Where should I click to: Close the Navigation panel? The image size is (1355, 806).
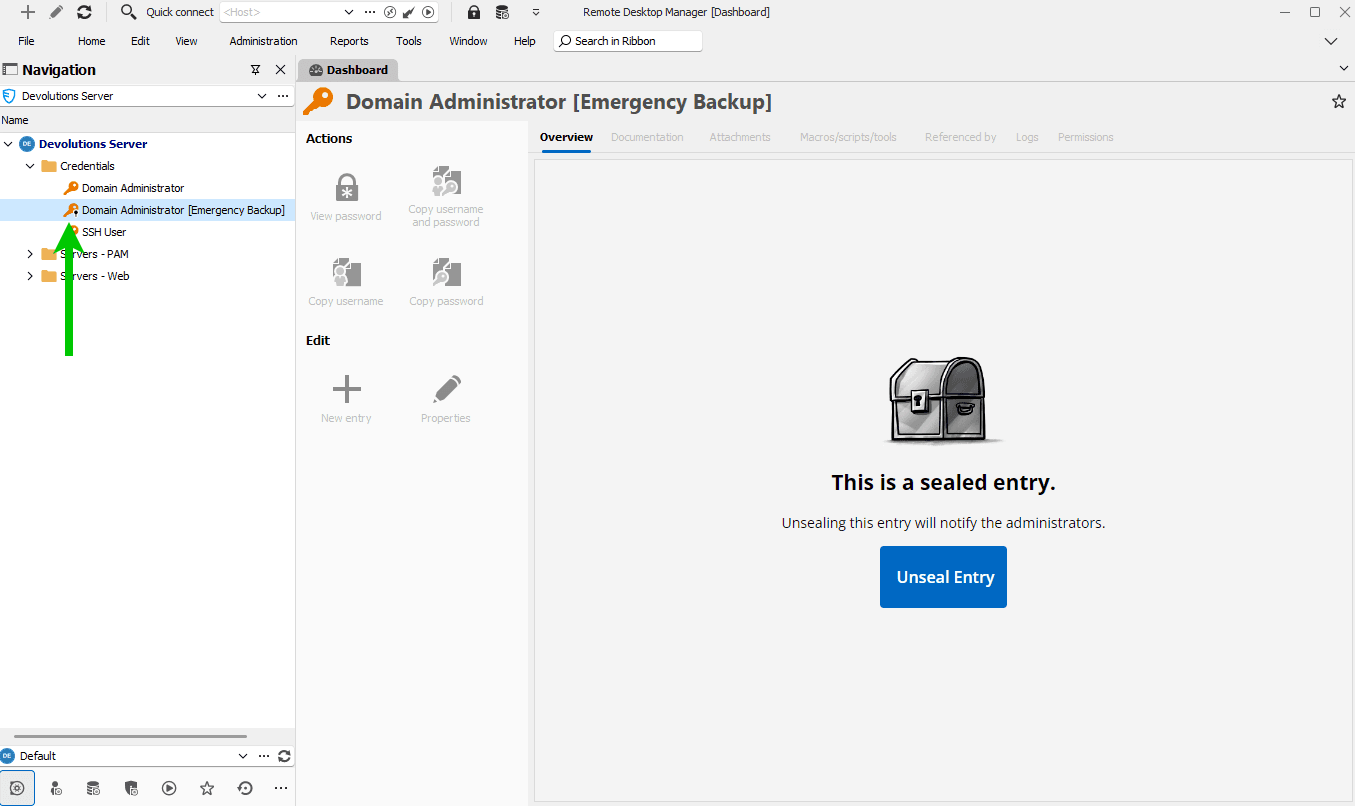pos(280,70)
